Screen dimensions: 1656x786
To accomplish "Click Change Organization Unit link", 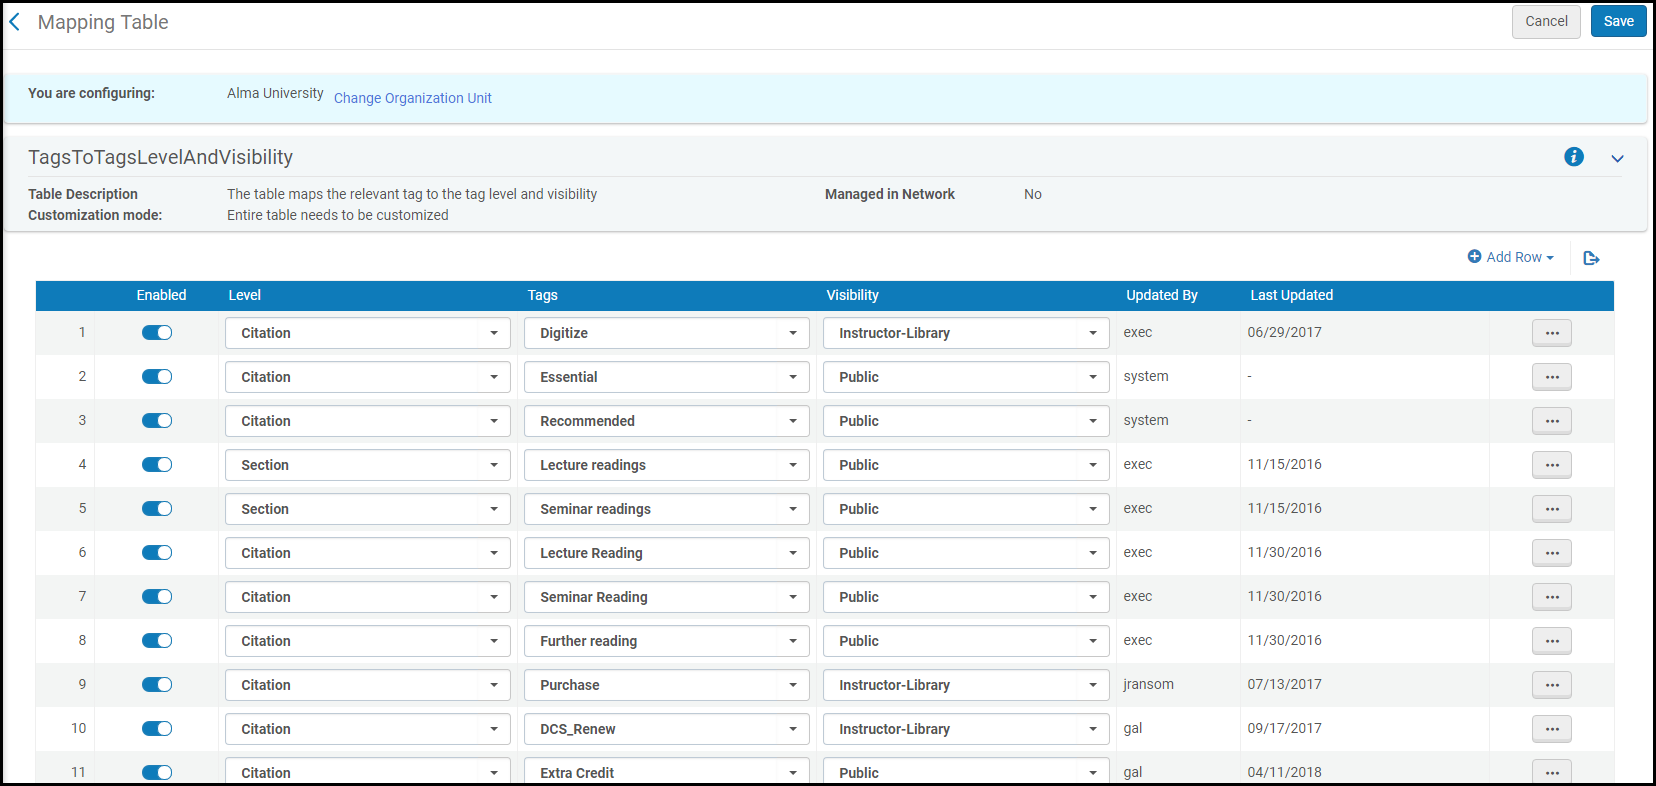I will (x=413, y=98).
